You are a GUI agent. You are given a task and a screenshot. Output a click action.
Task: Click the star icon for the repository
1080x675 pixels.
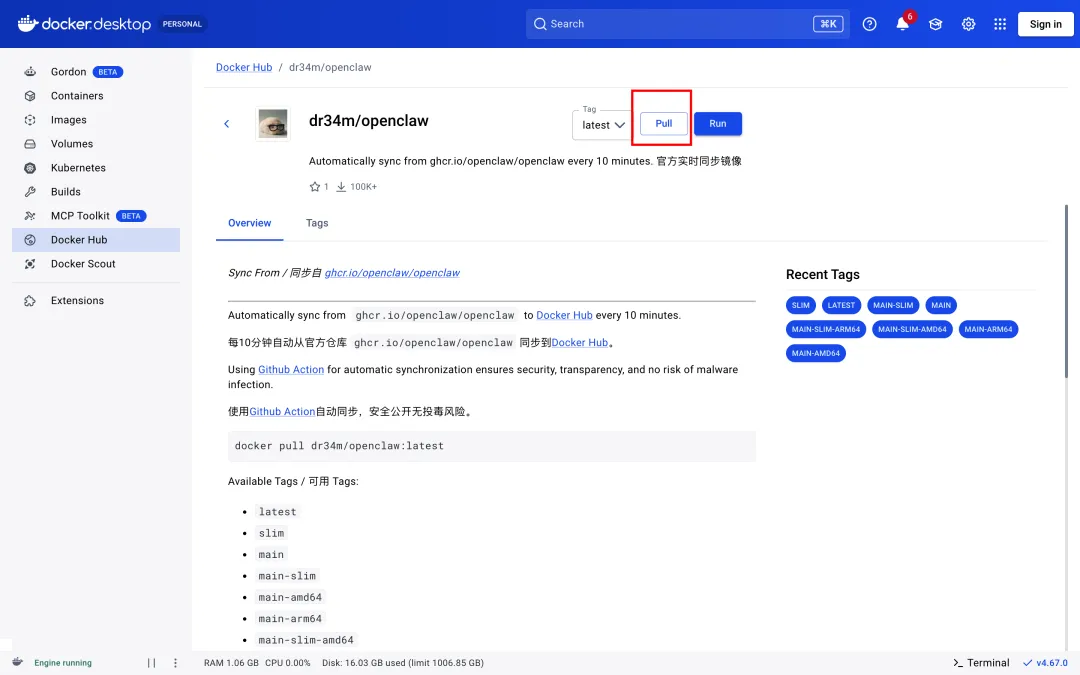click(315, 187)
